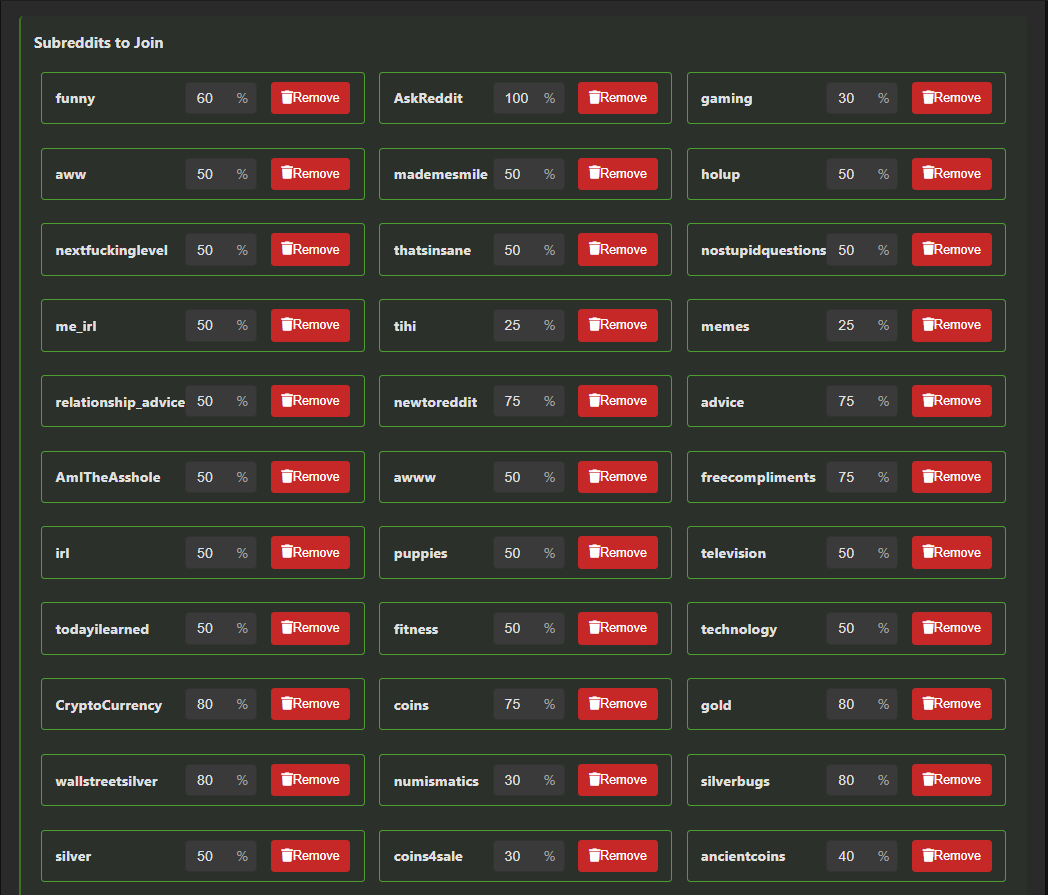Remove nostupidquestions from the list

952,249
